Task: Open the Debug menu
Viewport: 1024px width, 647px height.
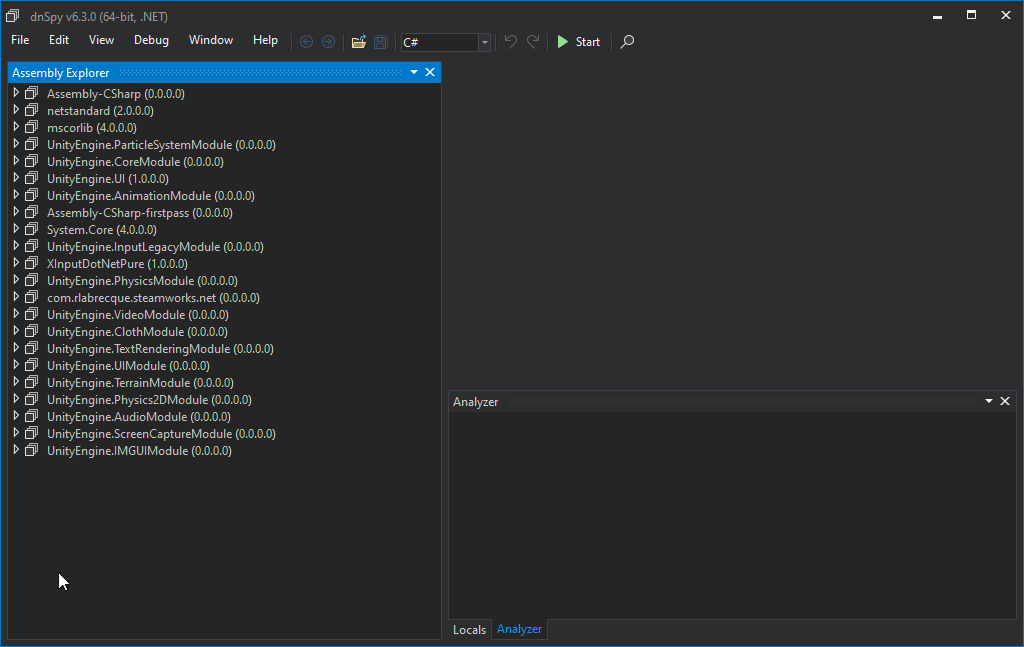Action: (152, 40)
